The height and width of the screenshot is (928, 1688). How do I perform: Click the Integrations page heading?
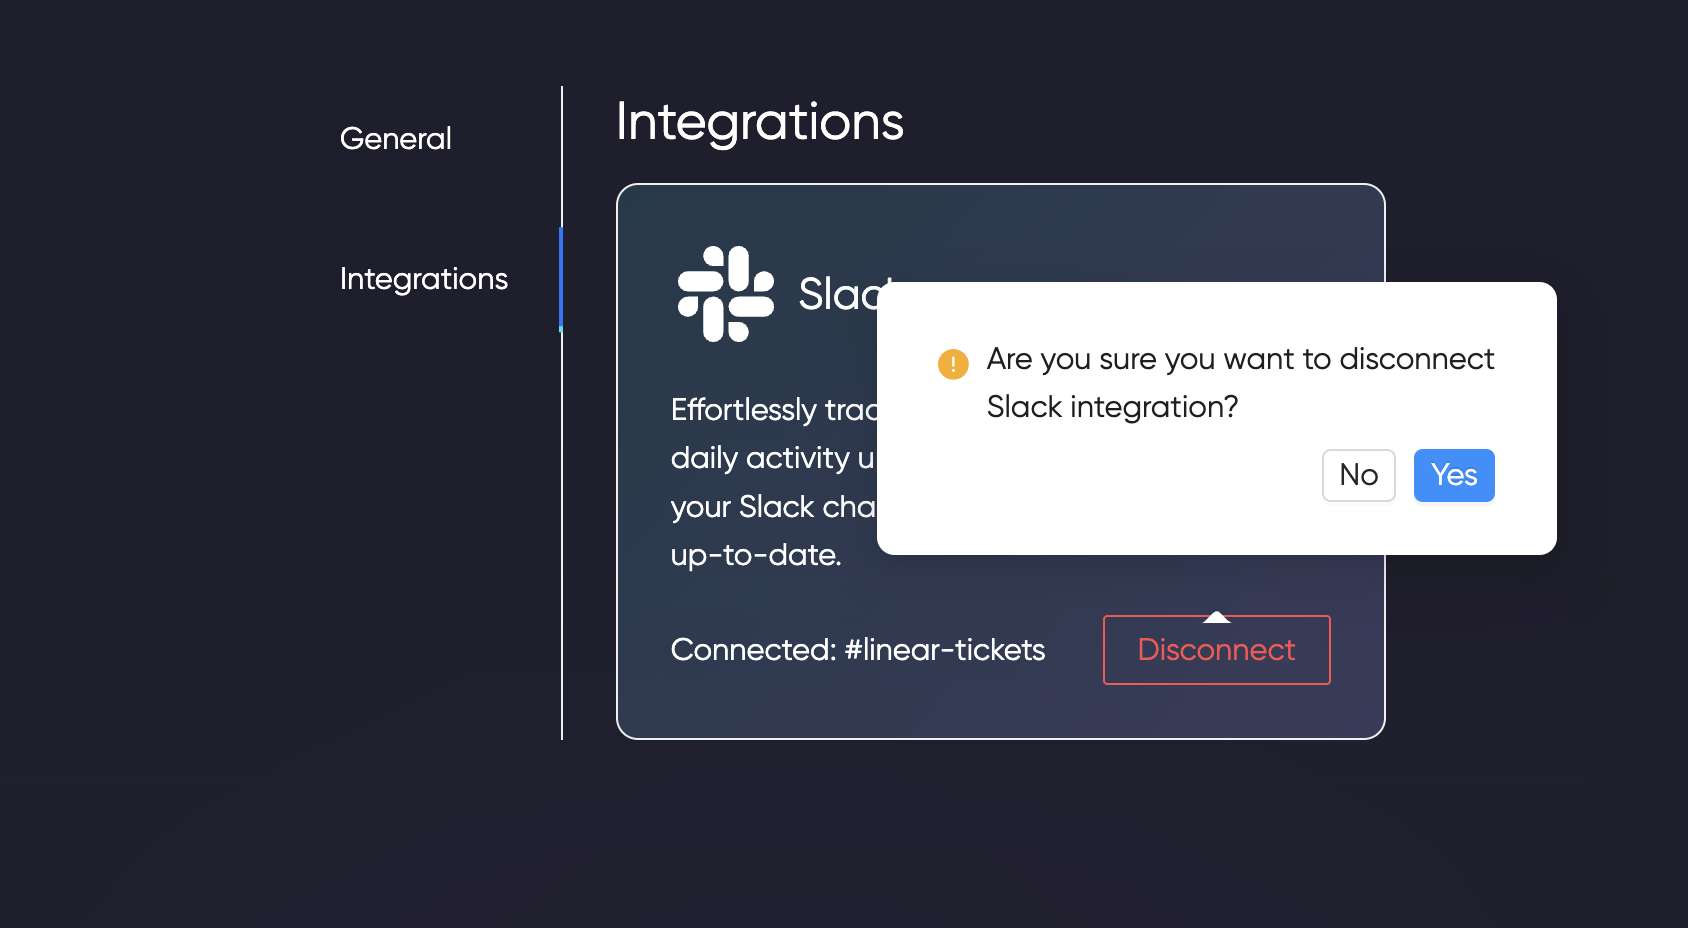[759, 123]
